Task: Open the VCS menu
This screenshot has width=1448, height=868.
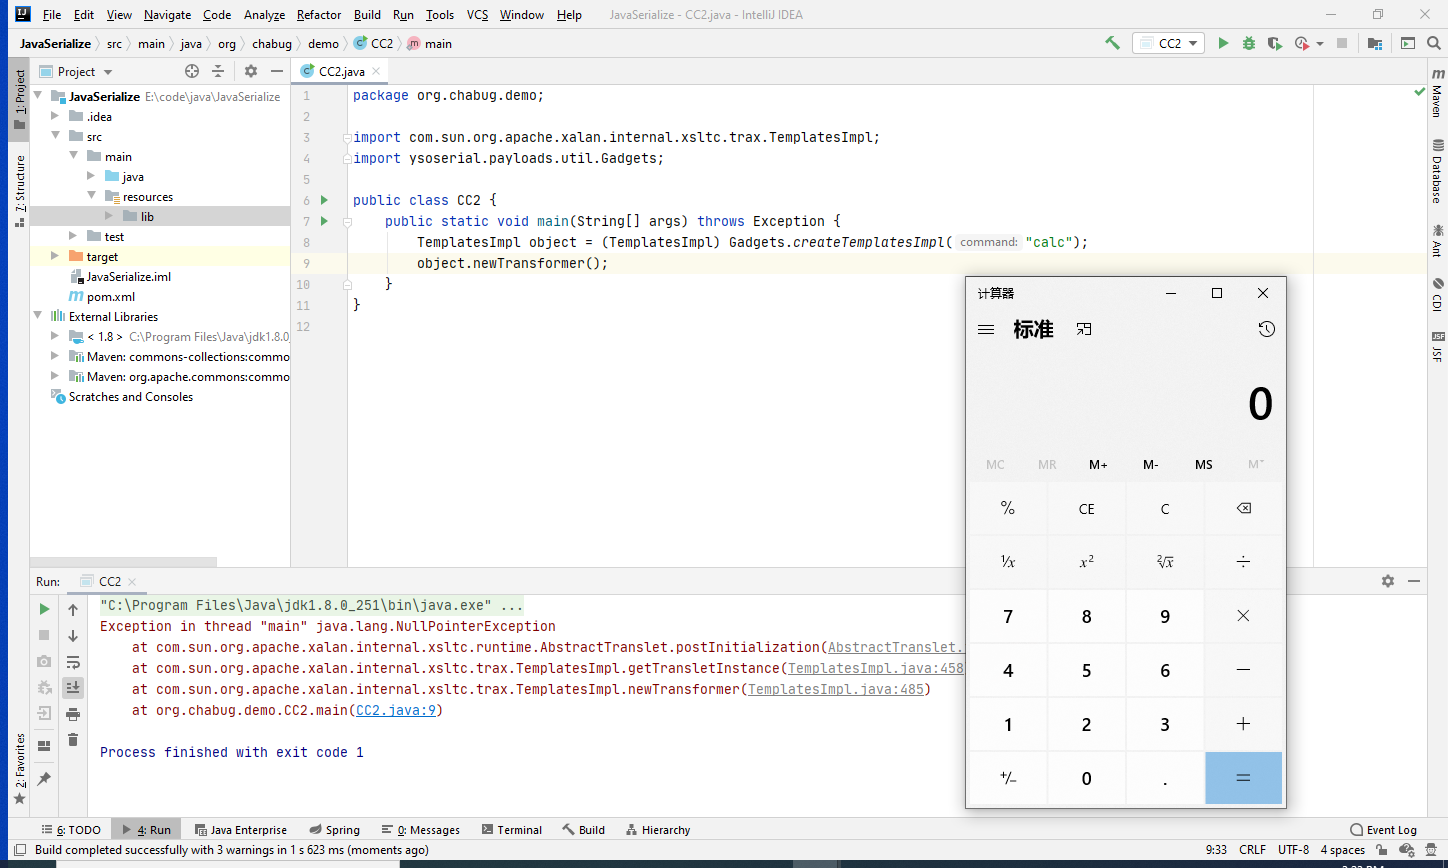Action: point(477,15)
